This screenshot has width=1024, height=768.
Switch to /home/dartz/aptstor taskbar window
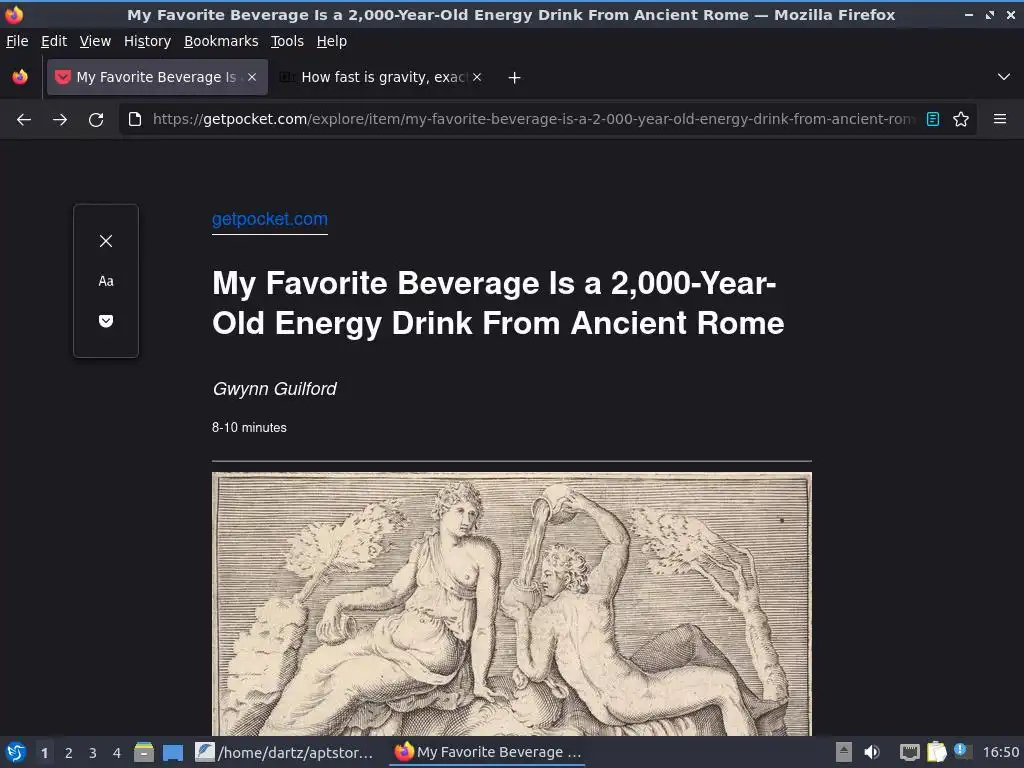pyautogui.click(x=285, y=752)
